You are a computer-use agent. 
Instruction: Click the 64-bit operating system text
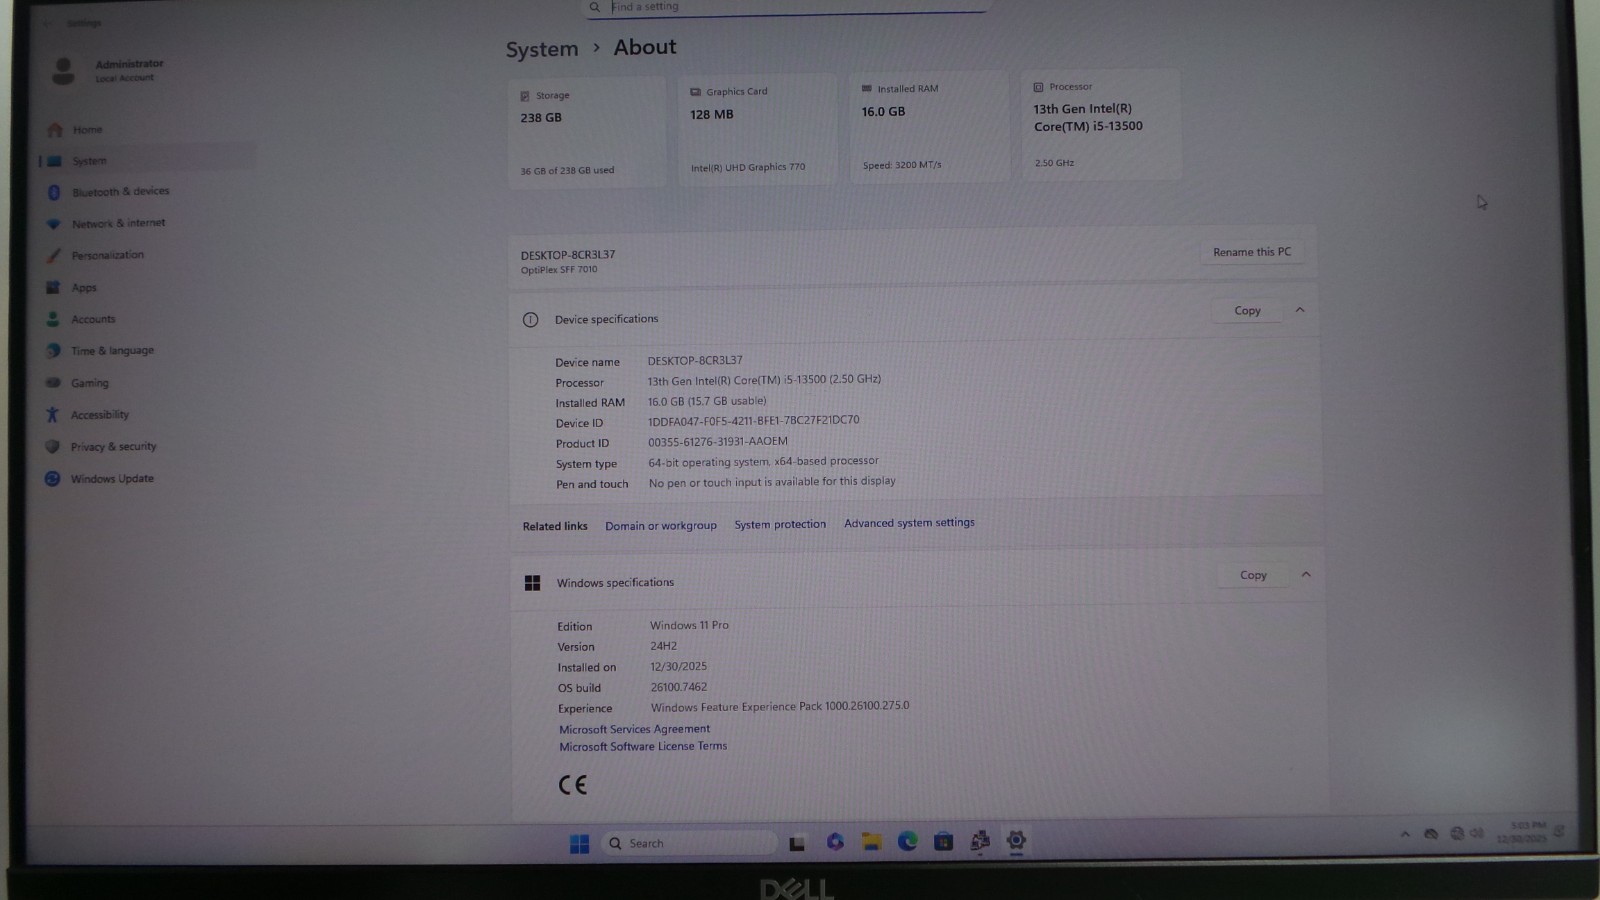[763, 462]
